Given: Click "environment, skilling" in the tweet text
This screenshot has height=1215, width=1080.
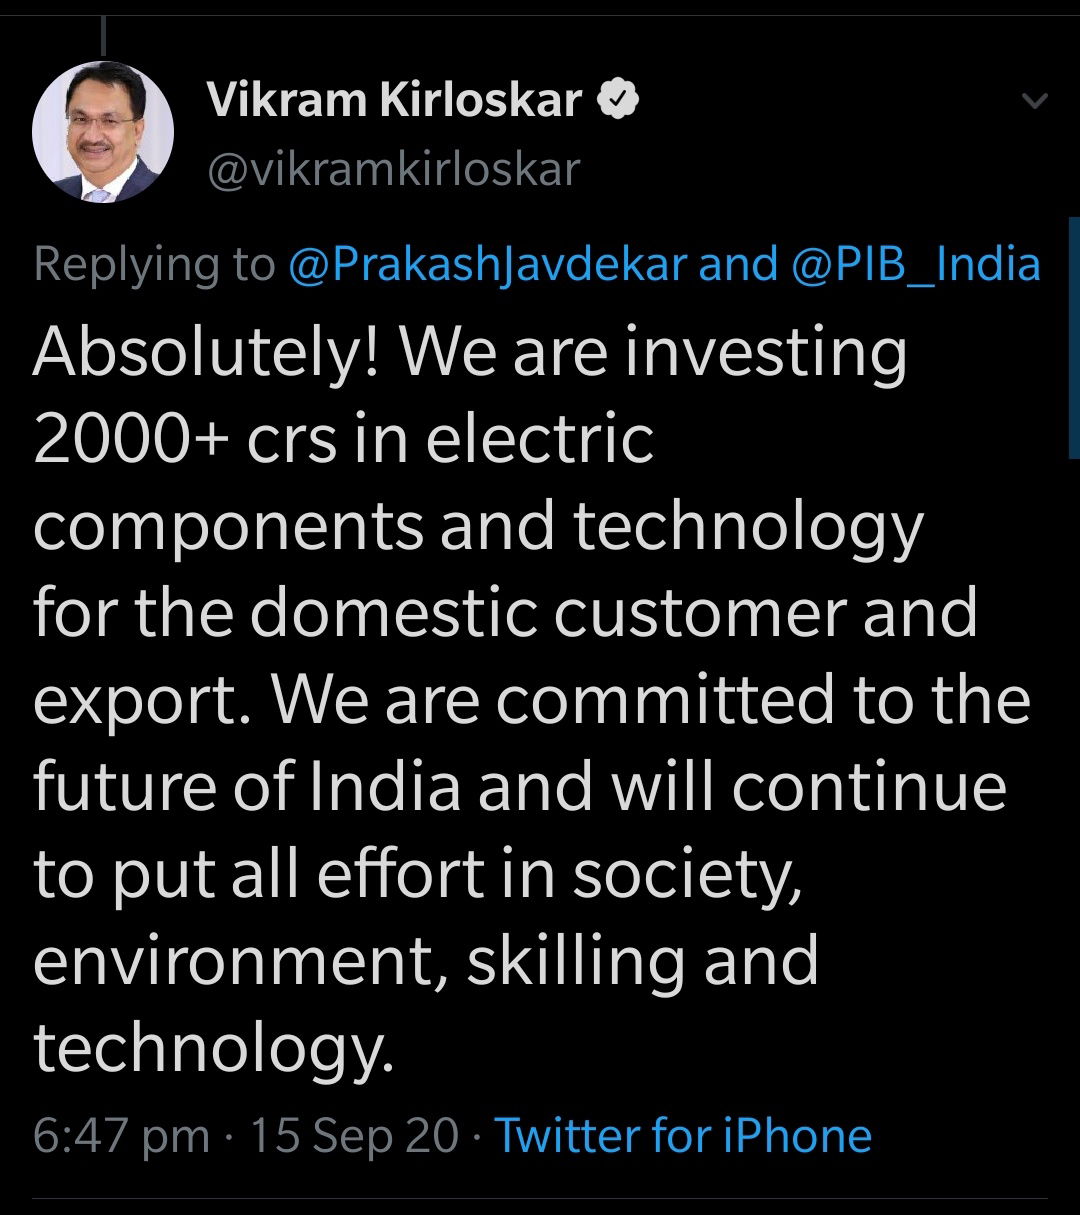Looking at the screenshot, I should click(x=359, y=962).
